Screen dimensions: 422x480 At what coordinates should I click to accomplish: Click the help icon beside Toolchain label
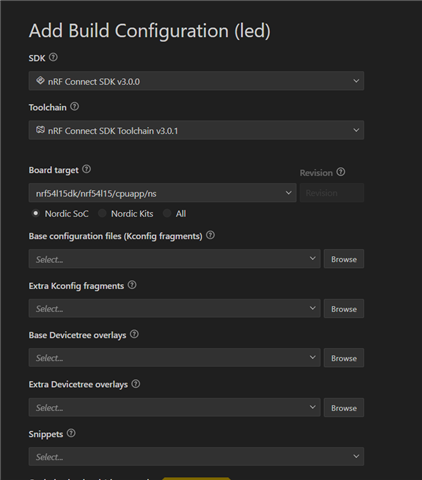75,107
